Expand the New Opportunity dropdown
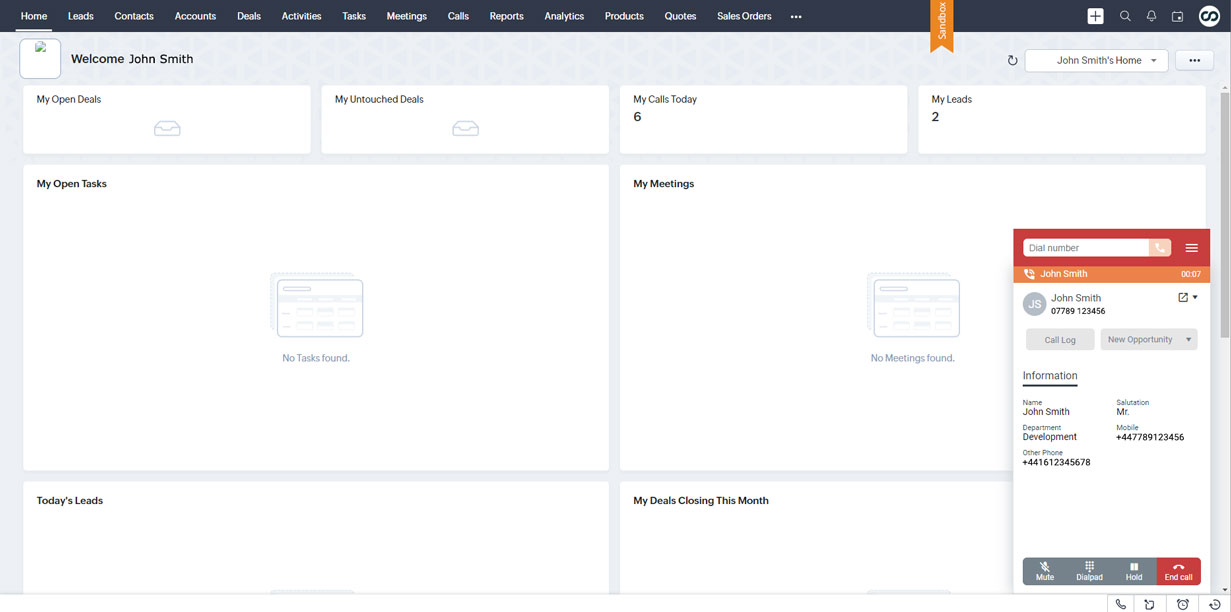The height and width of the screenshot is (612, 1231). coord(1188,340)
